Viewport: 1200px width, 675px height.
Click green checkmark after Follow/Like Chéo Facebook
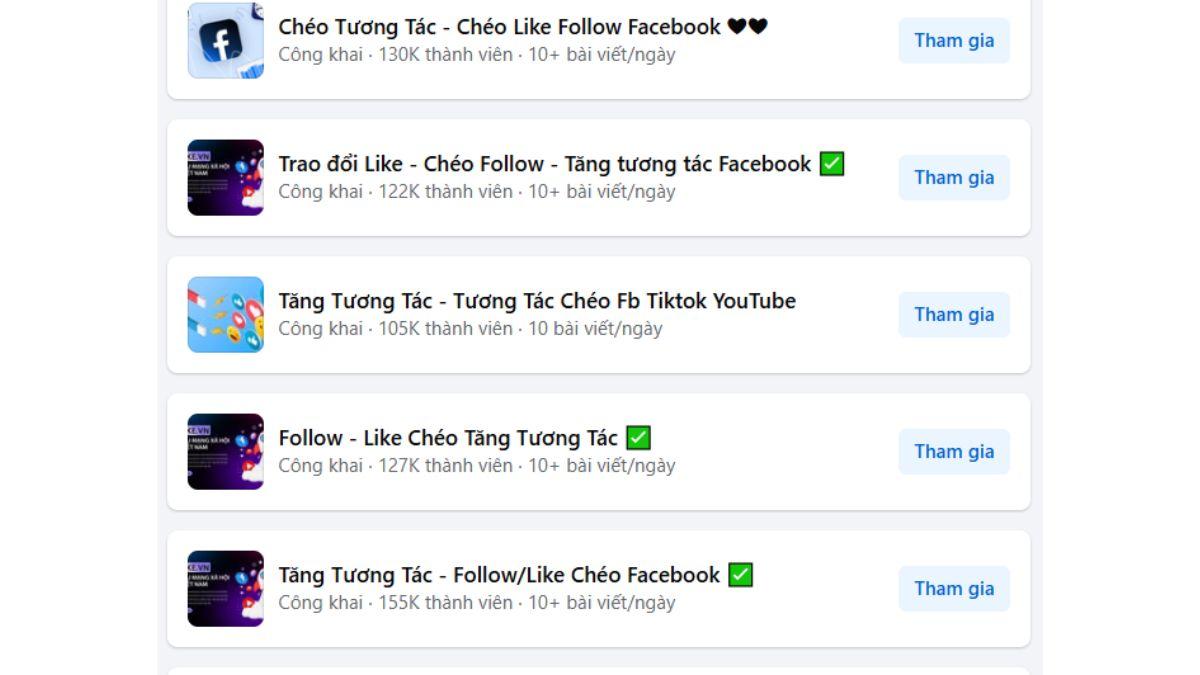740,575
